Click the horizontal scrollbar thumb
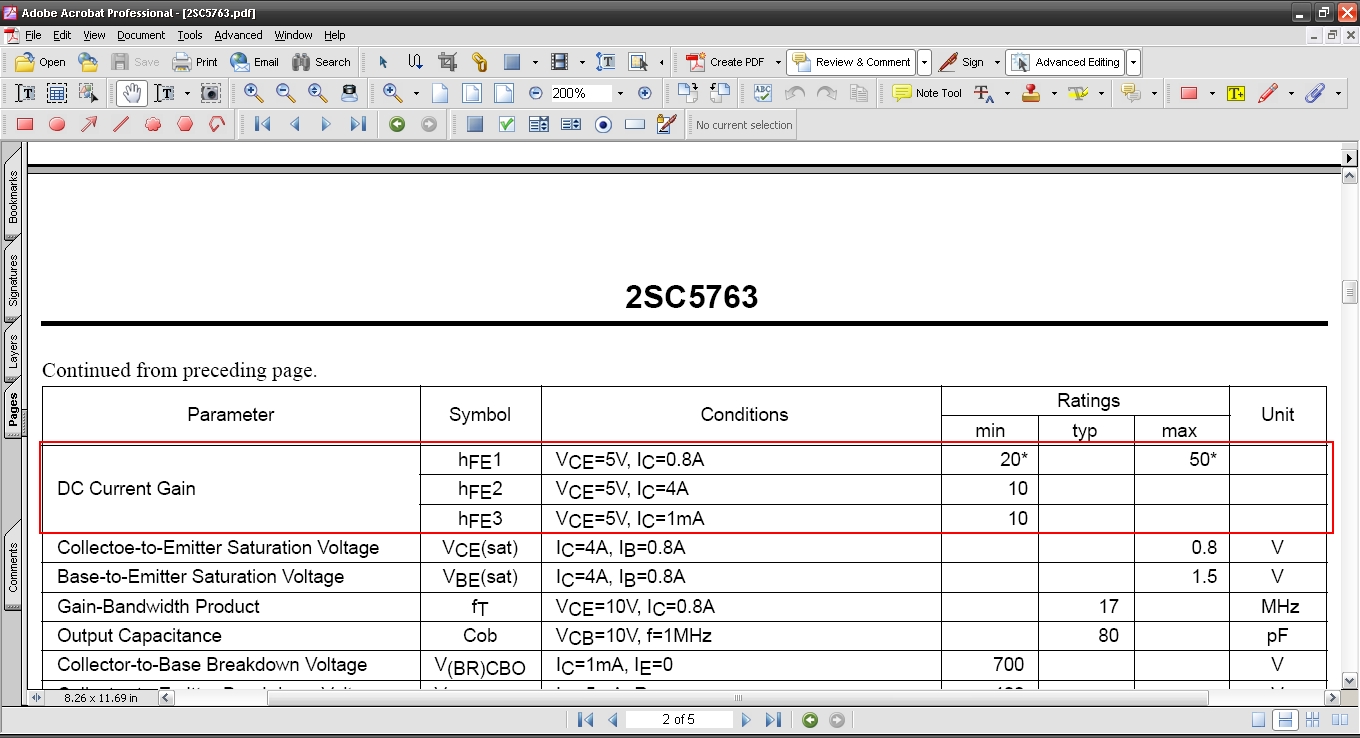Image resolution: width=1360 pixels, height=738 pixels. 738,698
